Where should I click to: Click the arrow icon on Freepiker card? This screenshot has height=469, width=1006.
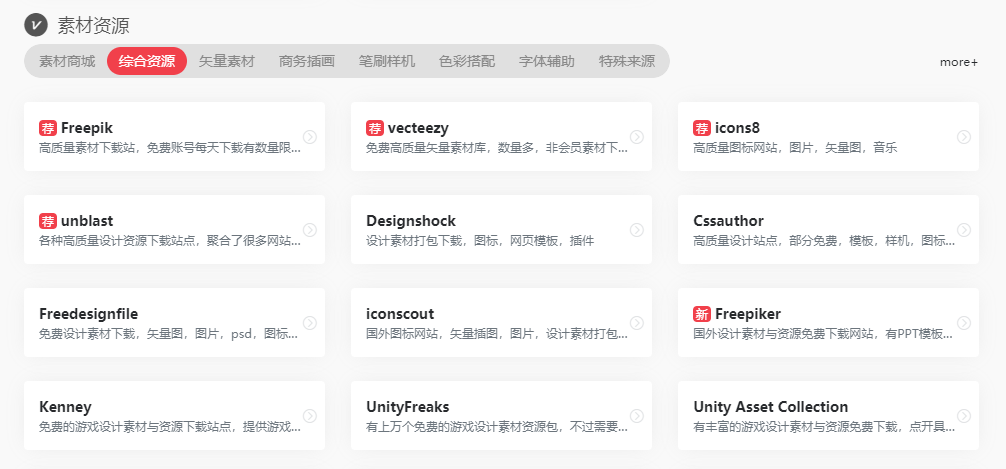tap(964, 323)
